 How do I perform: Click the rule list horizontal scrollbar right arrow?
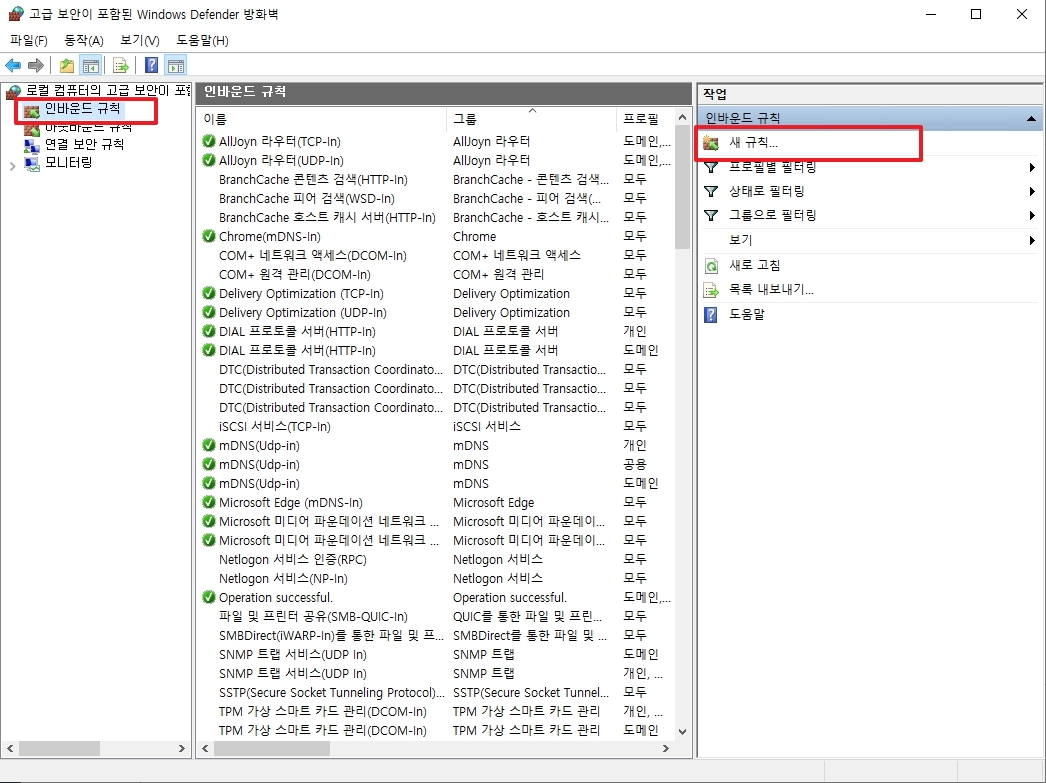coord(665,748)
